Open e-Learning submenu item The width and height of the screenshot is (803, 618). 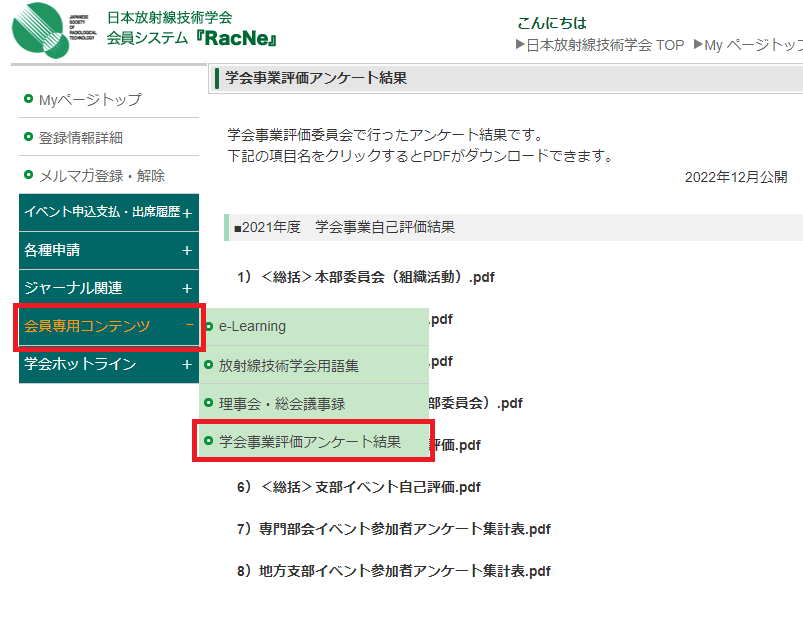252,326
